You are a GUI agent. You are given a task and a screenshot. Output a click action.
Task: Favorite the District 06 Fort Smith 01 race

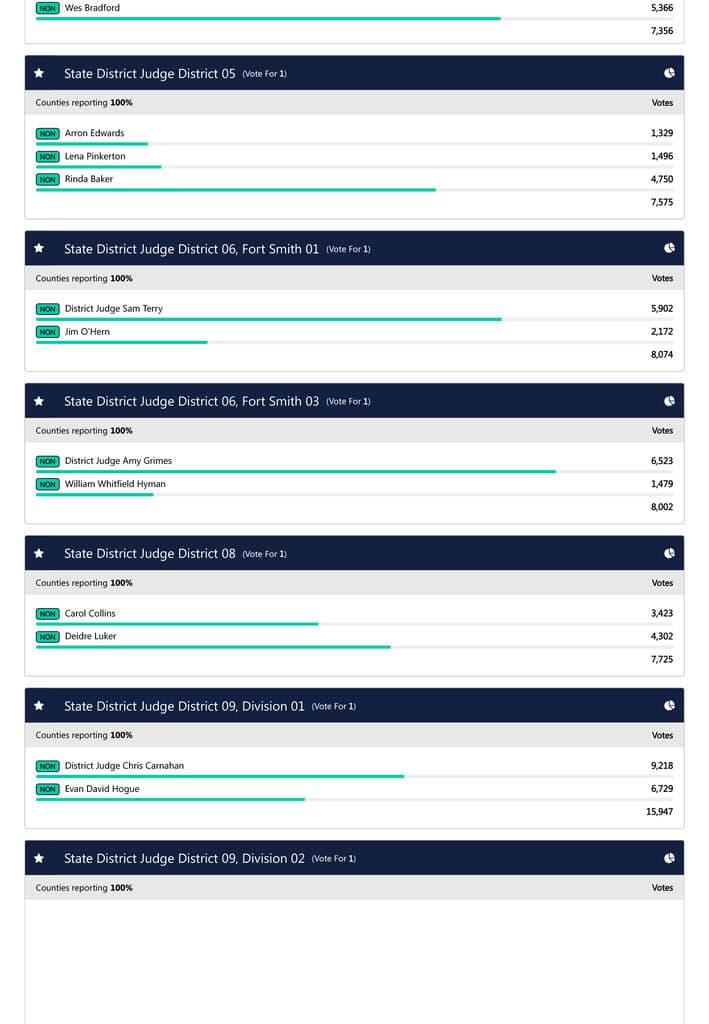click(39, 248)
